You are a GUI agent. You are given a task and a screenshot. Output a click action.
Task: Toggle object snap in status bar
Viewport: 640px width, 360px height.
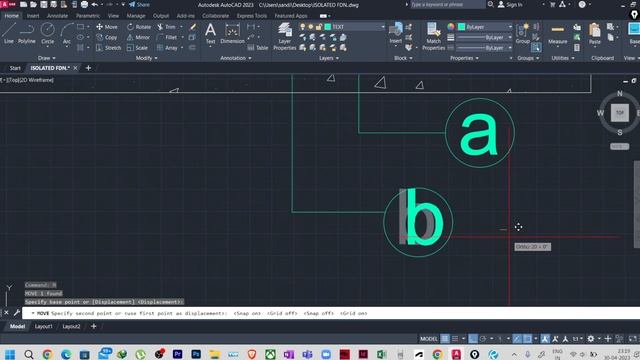[527, 338]
